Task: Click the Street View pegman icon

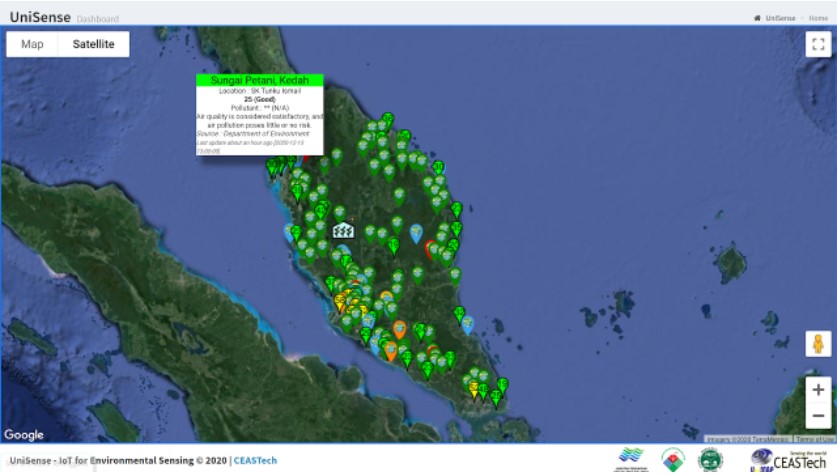Action: click(818, 344)
